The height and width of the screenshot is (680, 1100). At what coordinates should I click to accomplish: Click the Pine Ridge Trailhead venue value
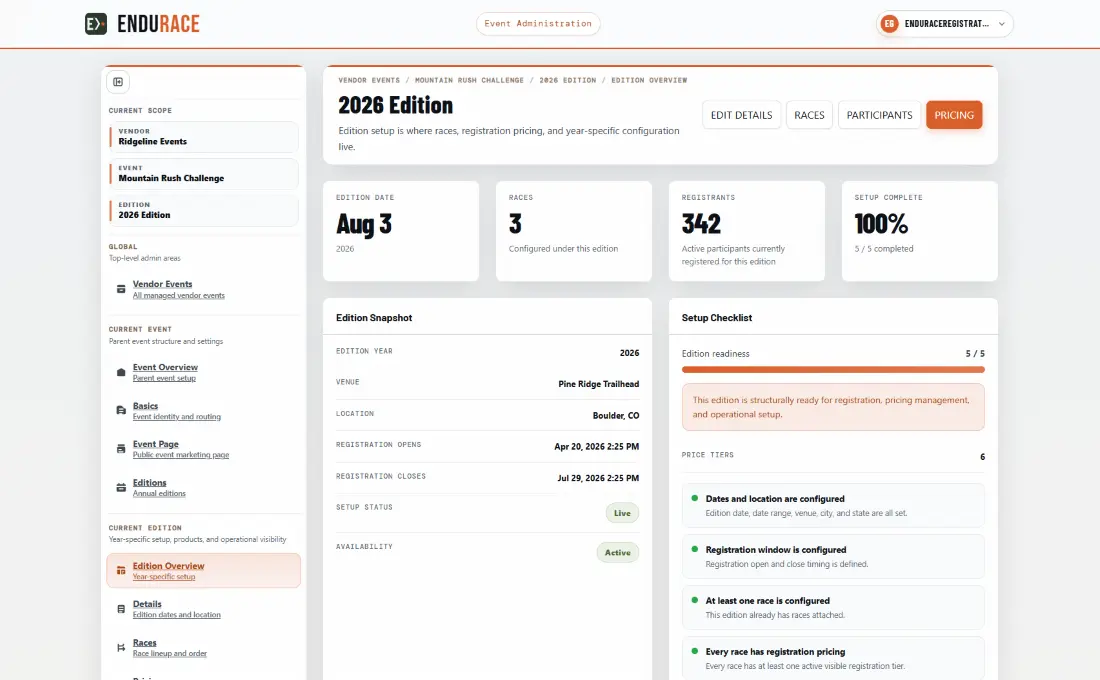coord(598,384)
